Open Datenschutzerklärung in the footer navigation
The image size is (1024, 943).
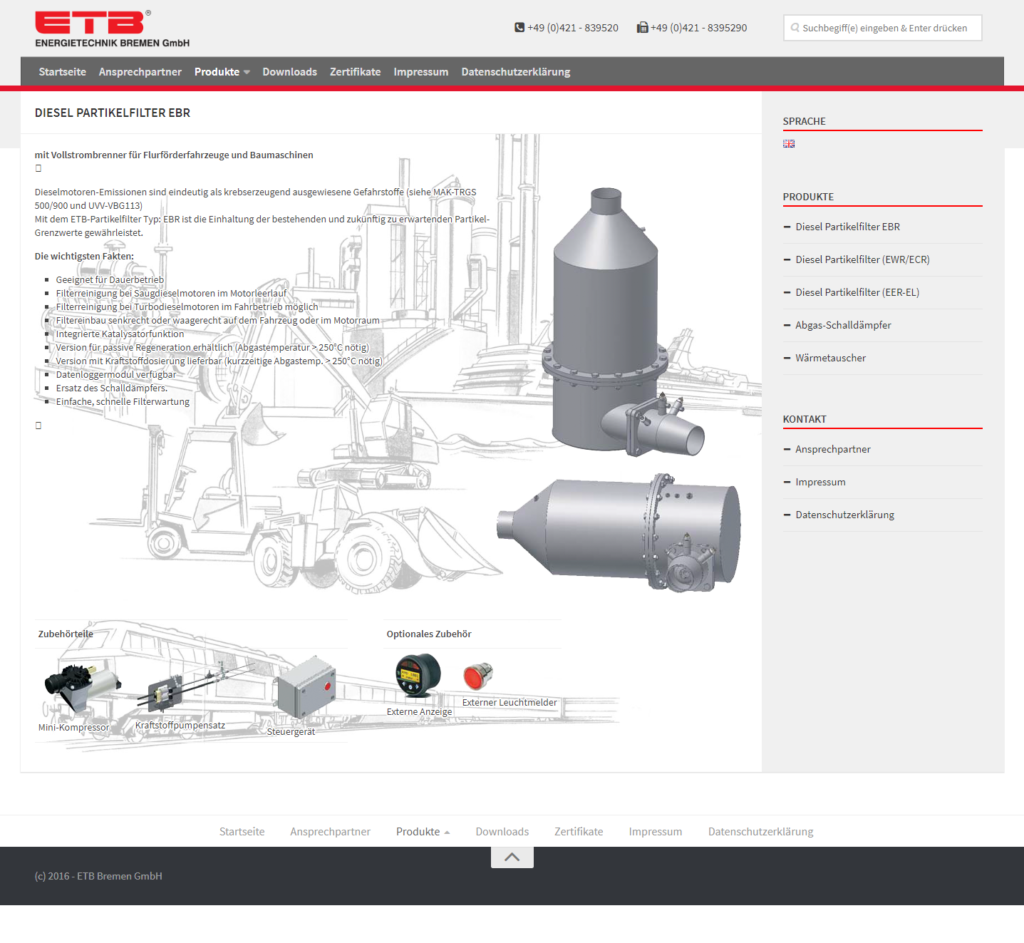pos(760,831)
